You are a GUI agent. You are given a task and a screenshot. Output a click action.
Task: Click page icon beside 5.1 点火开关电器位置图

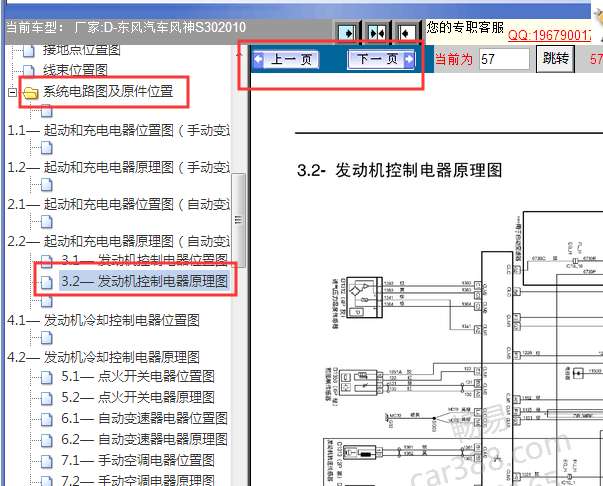47,377
